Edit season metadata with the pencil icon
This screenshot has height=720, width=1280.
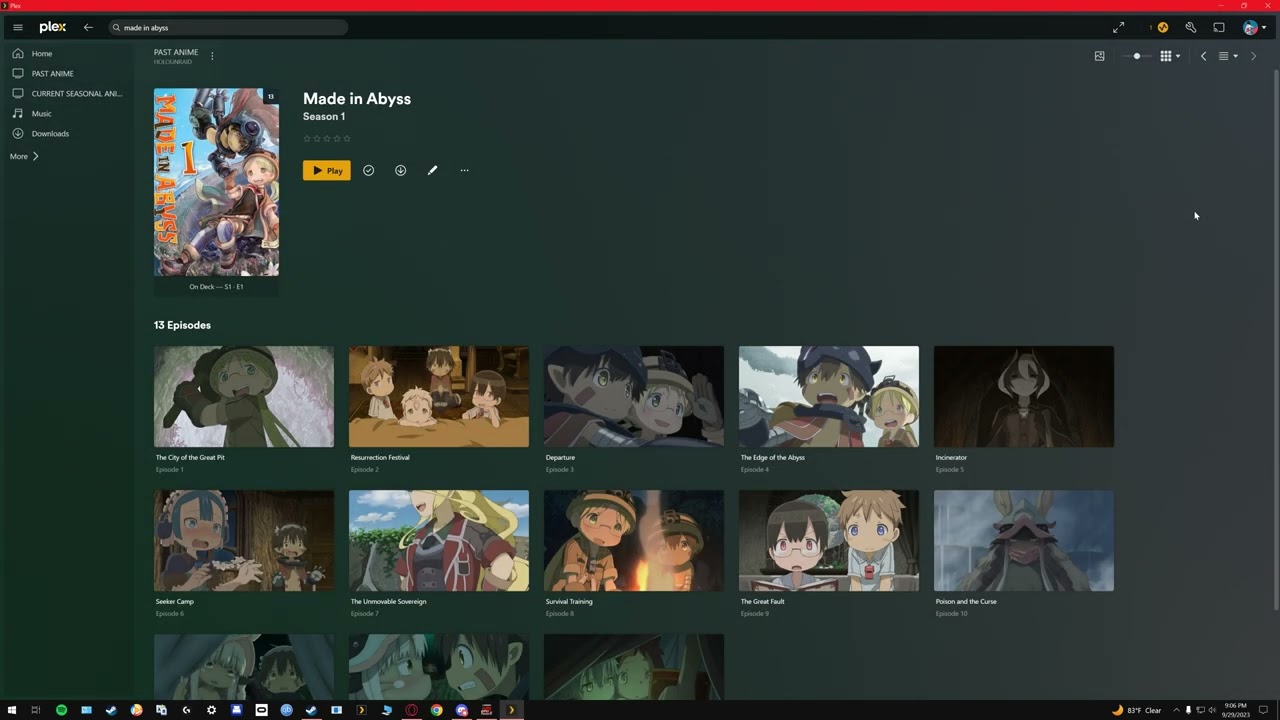point(432,170)
